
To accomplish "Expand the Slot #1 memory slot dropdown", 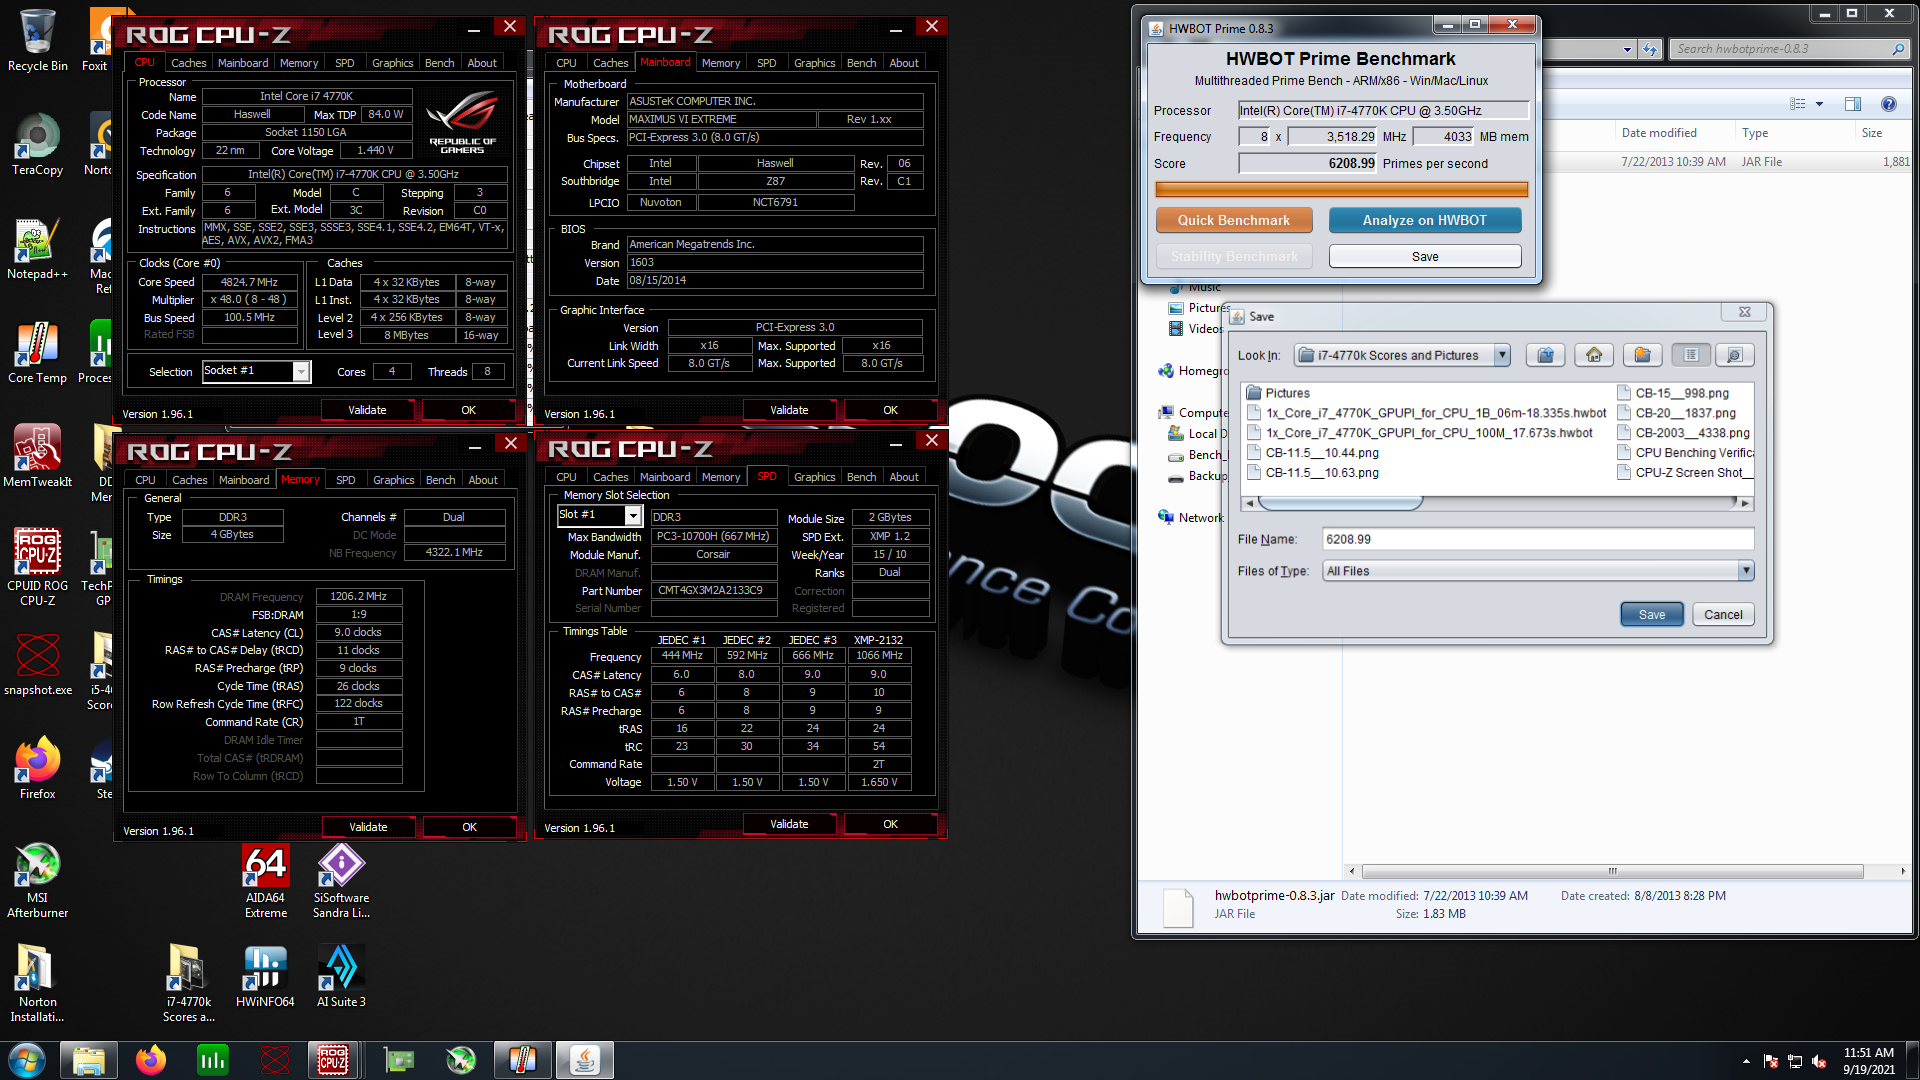I will click(633, 515).
